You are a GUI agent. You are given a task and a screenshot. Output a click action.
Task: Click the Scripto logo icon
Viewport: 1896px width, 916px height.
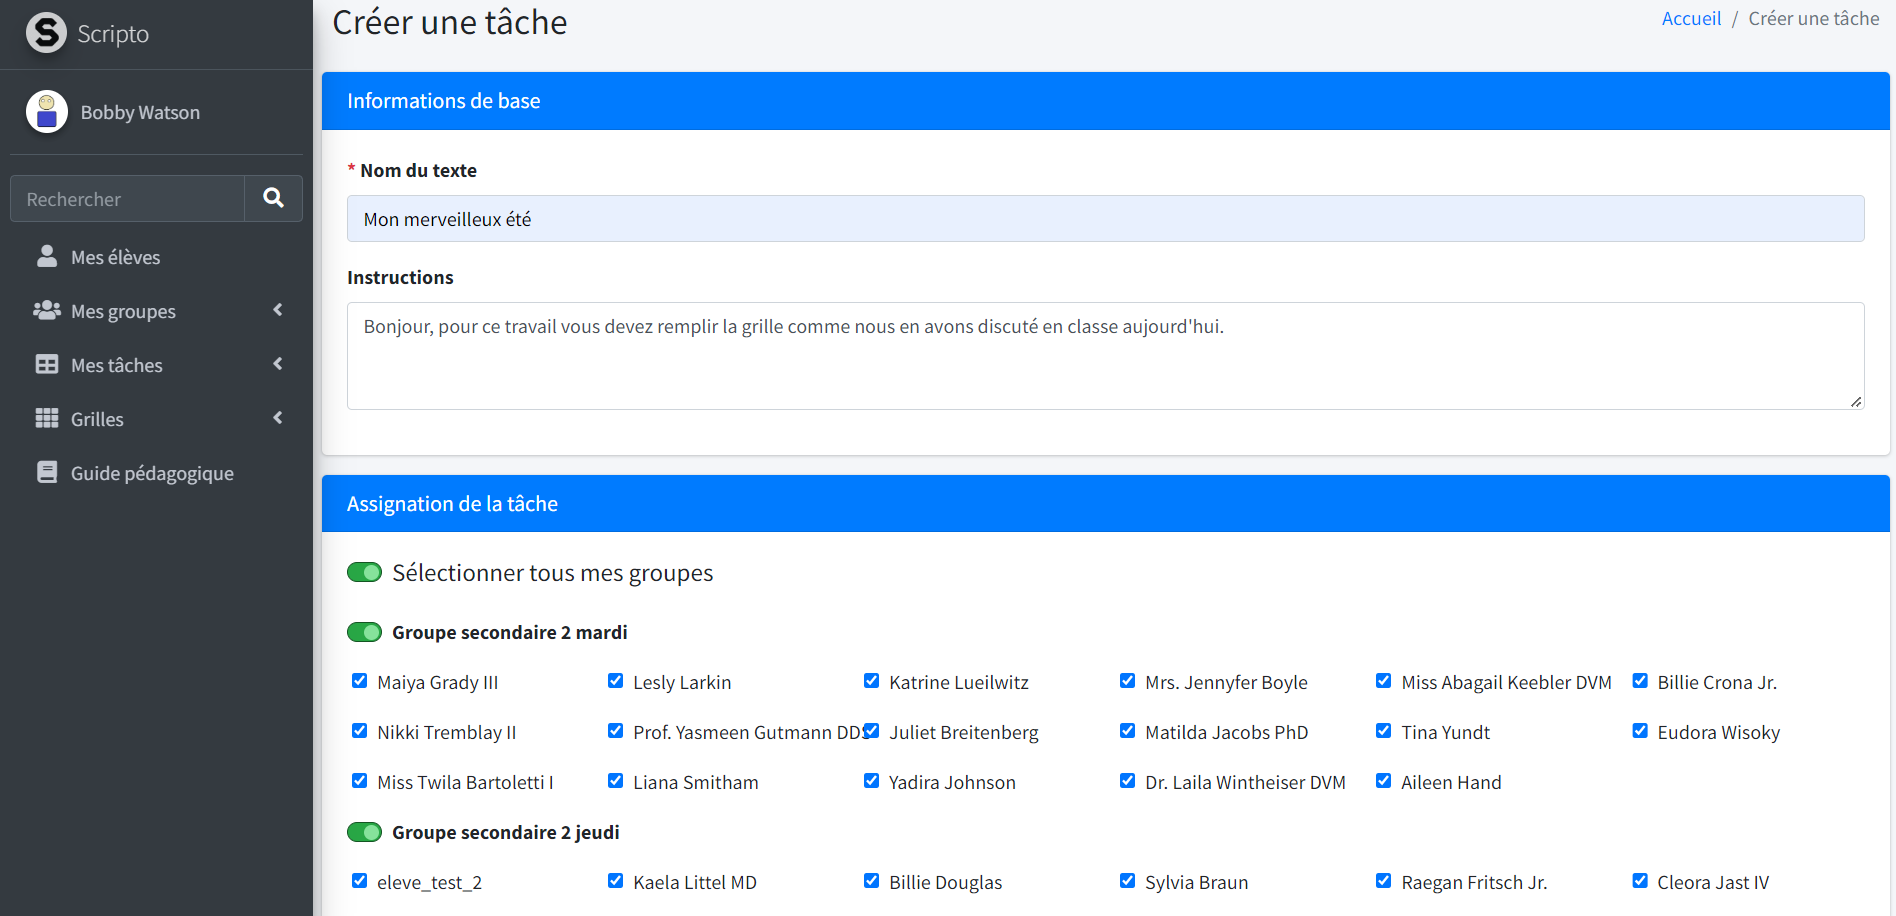(46, 33)
